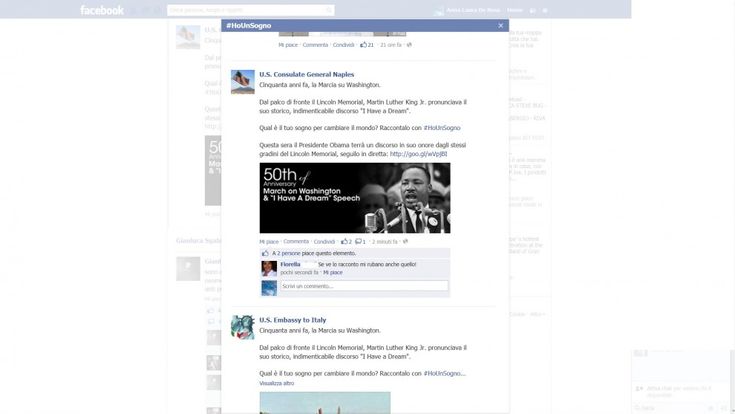Click Mi piace under the Consulate Naples post

pos(269,242)
